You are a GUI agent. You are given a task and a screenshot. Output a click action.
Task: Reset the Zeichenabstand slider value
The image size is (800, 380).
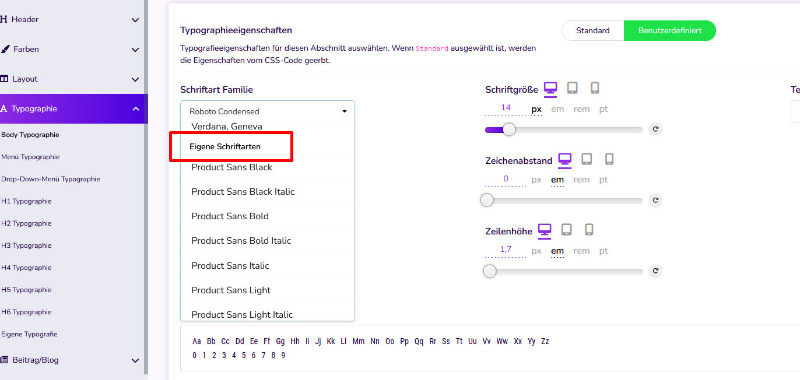click(x=655, y=200)
